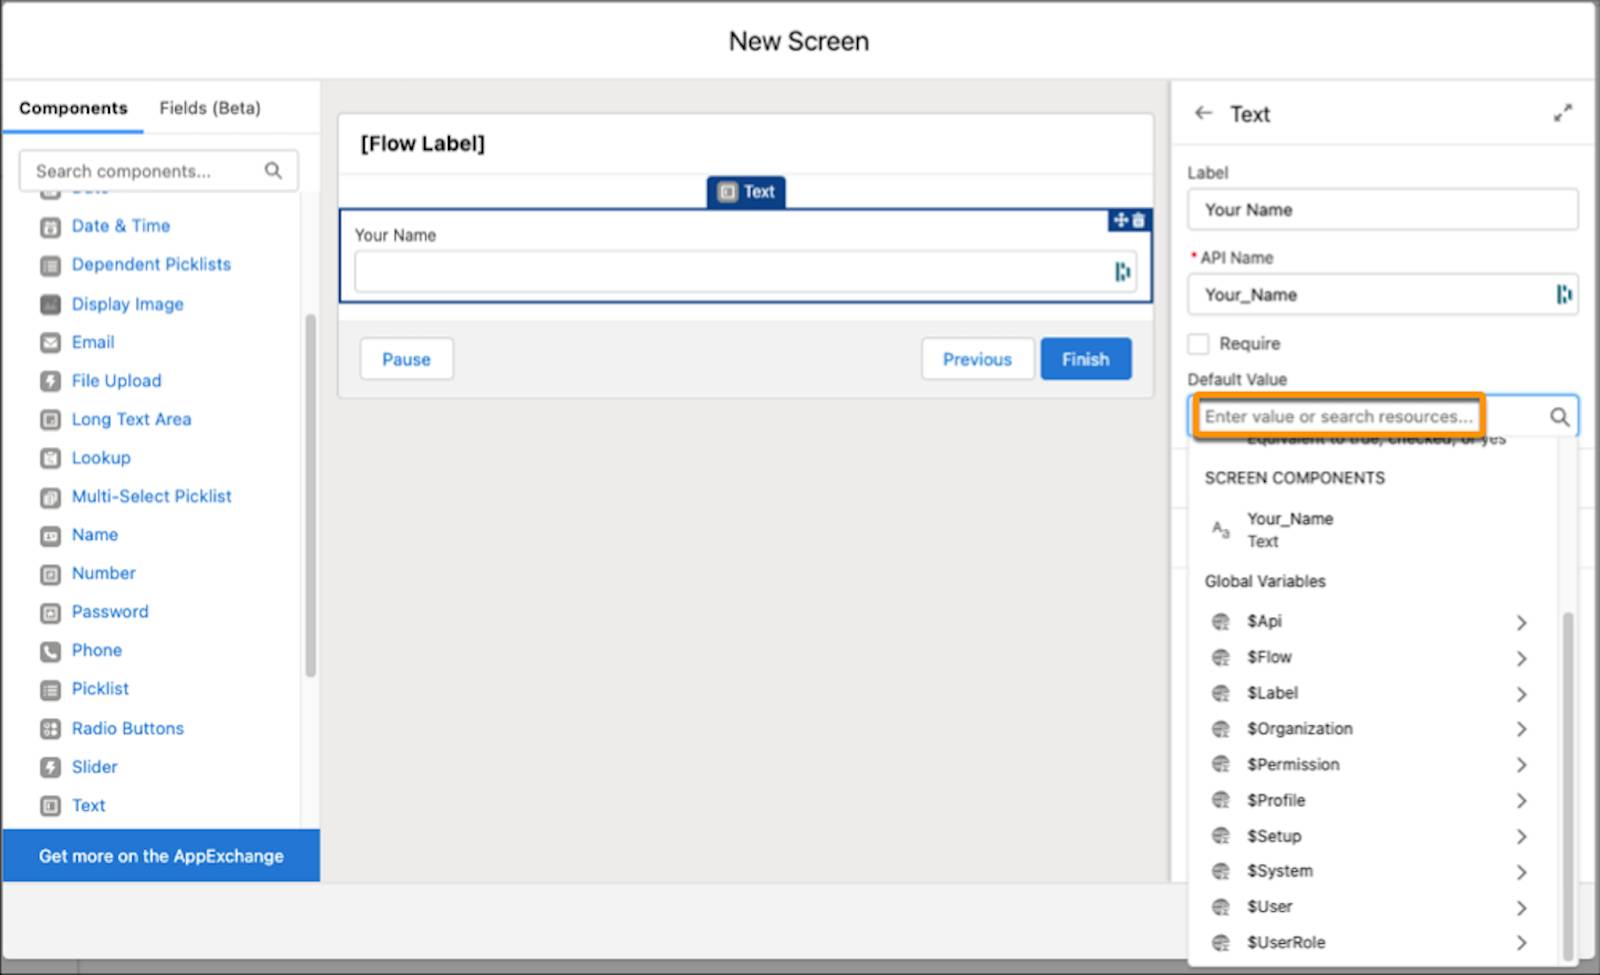Expand the $Organization global variable
This screenshot has width=1600, height=975.
pos(1522,729)
